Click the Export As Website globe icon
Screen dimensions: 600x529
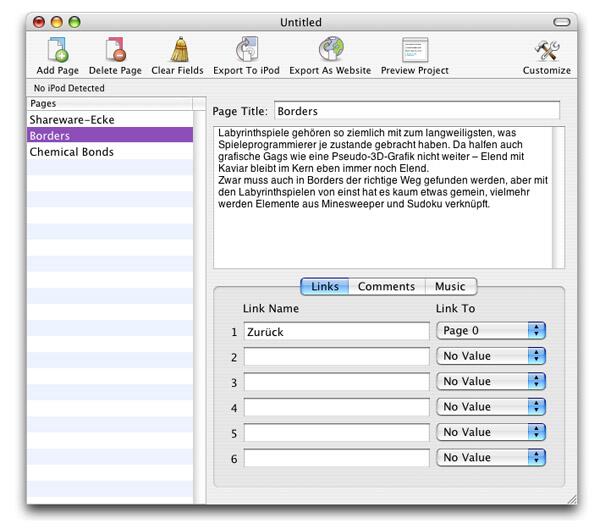[x=331, y=49]
